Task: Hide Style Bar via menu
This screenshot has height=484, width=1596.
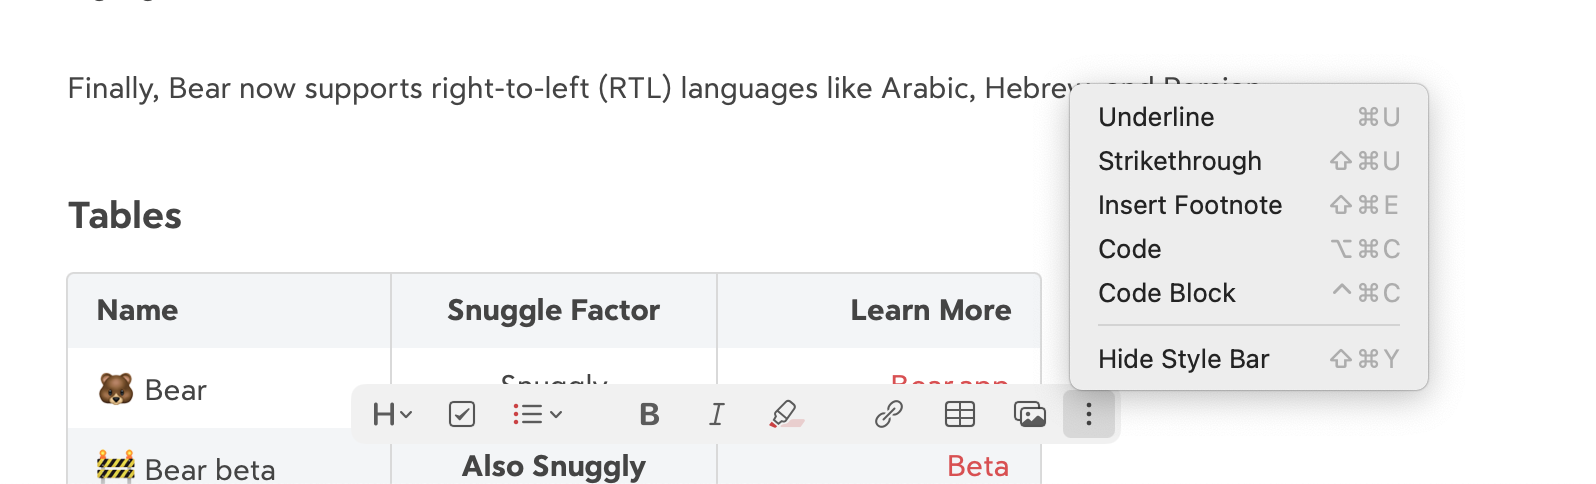Action: tap(1184, 359)
